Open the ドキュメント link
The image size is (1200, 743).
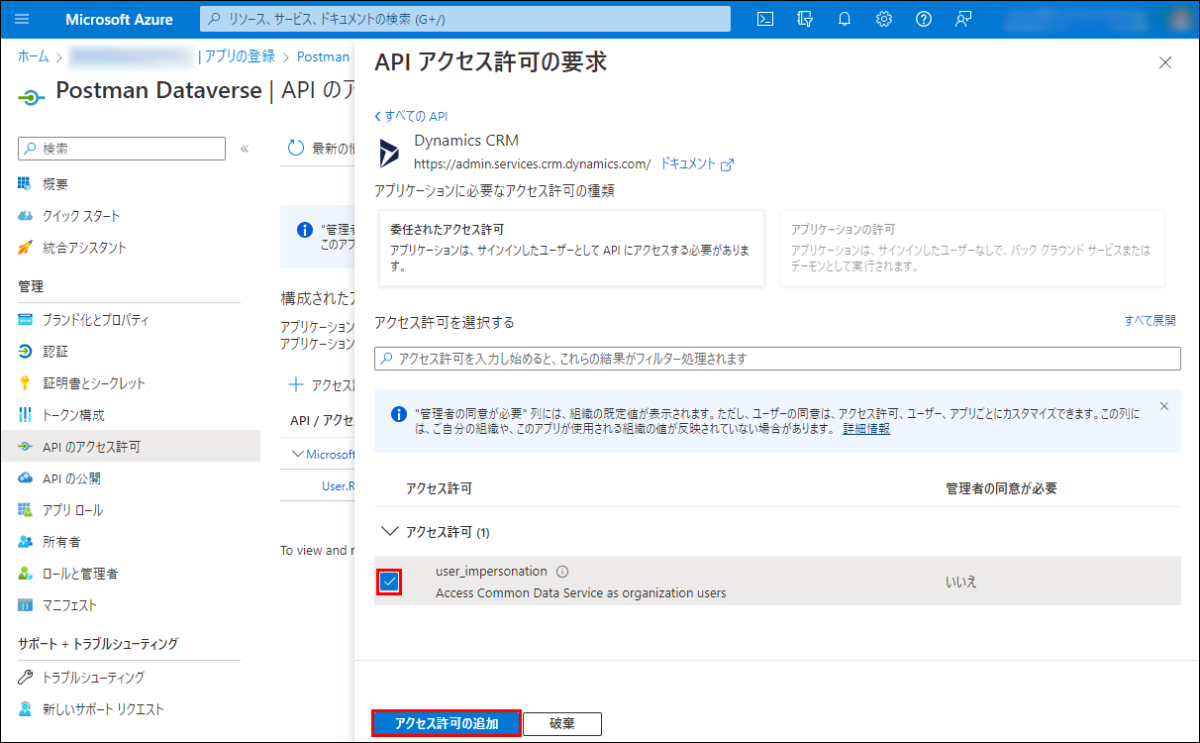pyautogui.click(x=687, y=164)
